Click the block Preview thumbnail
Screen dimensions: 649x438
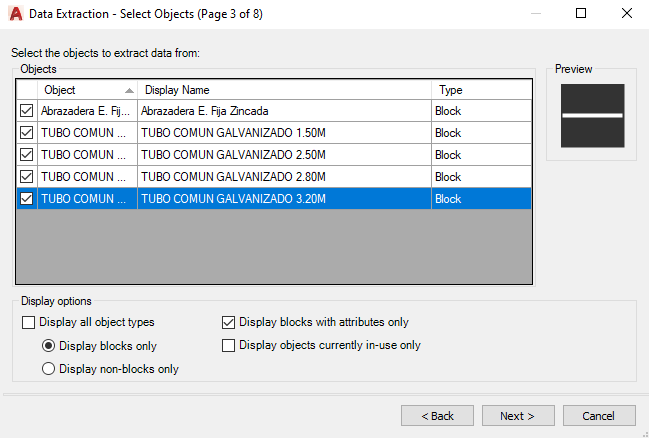point(592,116)
